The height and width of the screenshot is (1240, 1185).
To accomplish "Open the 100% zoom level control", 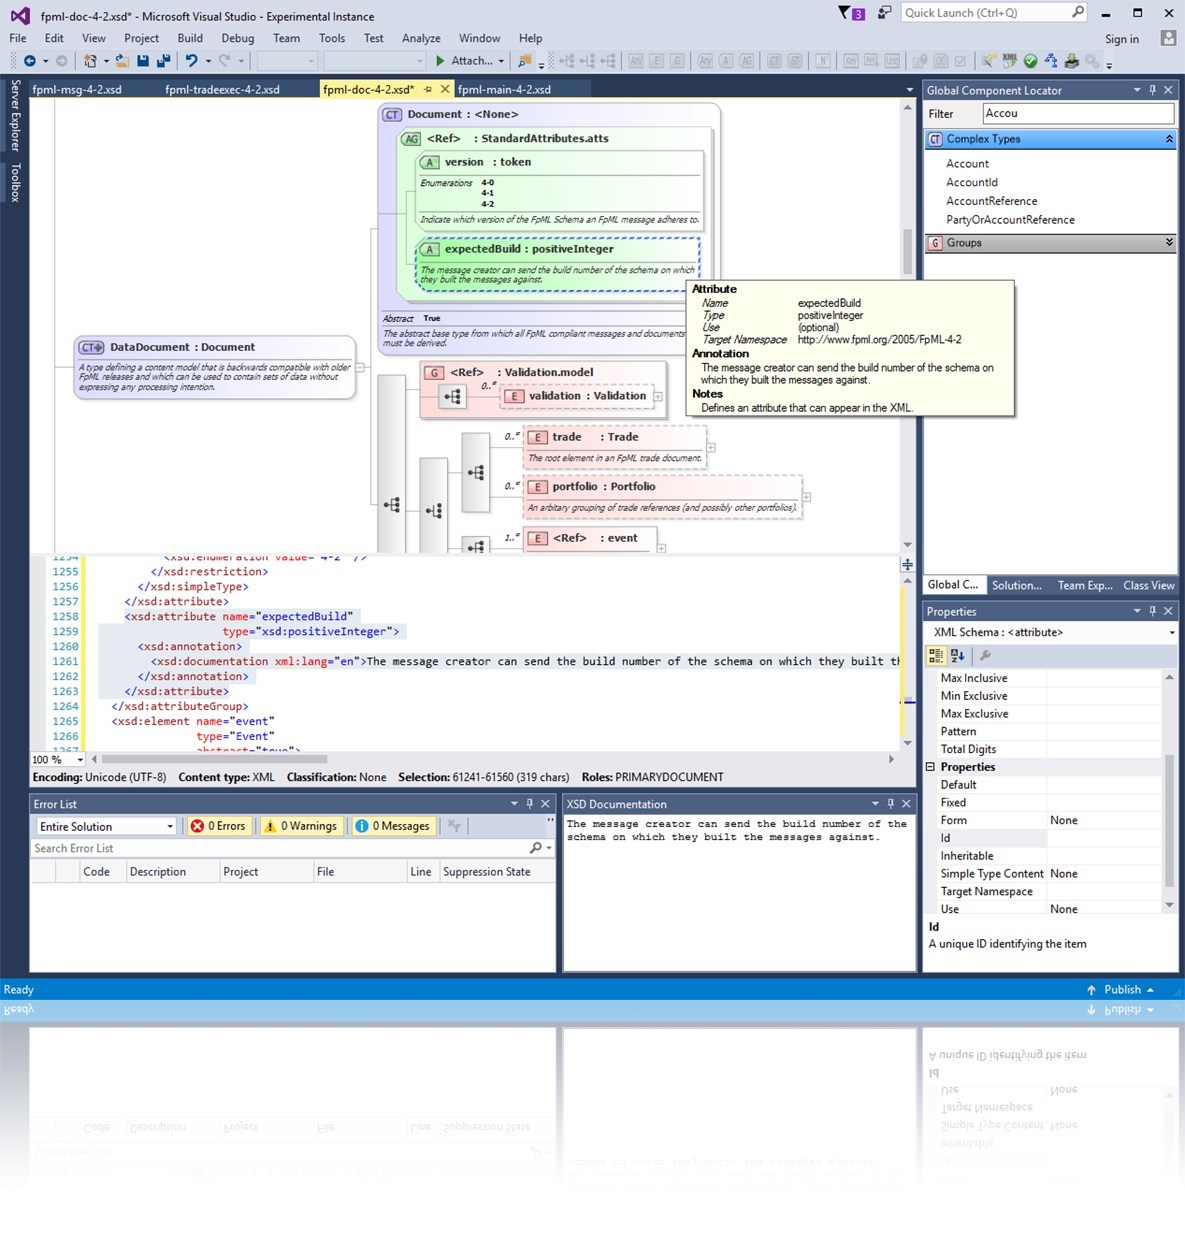I will 57,759.
